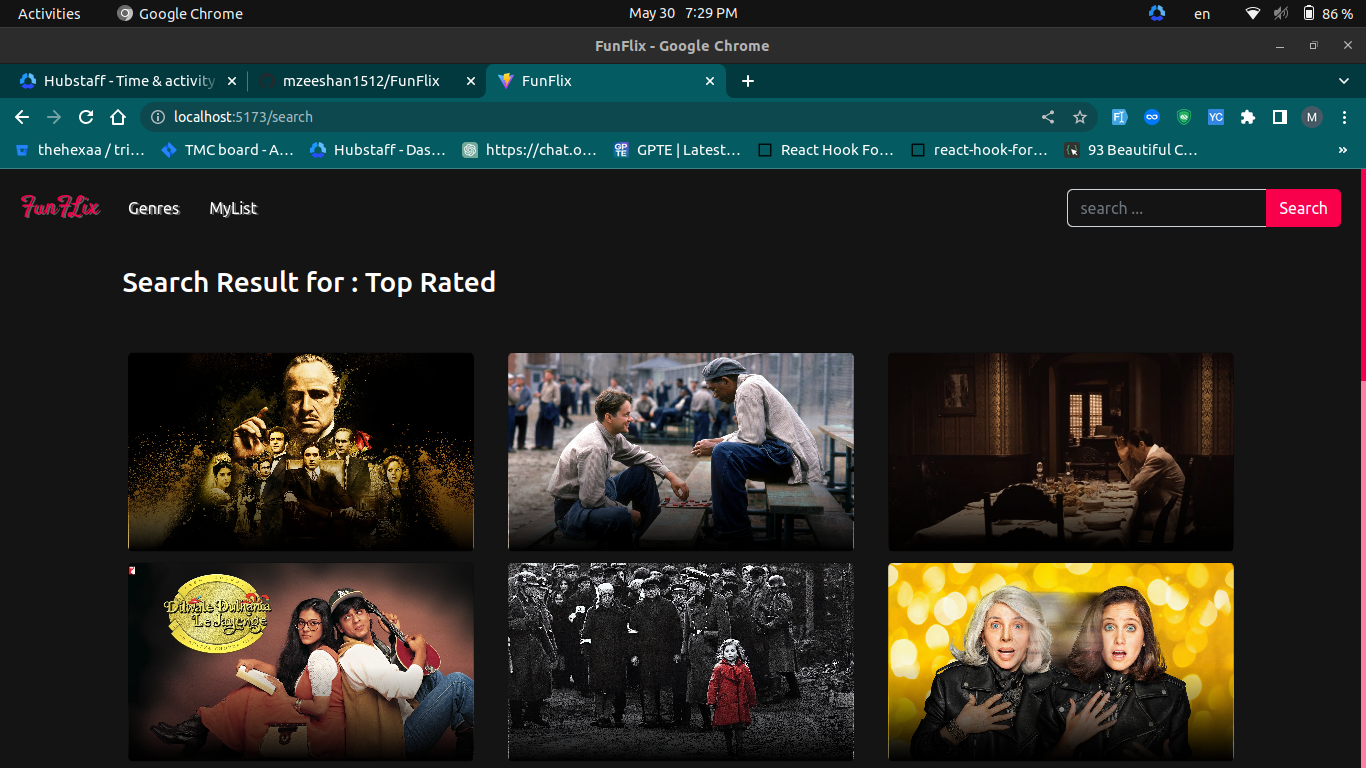The width and height of the screenshot is (1366, 768).
Task: Open Chrome three-dot menu
Action: pyautogui.click(x=1344, y=117)
